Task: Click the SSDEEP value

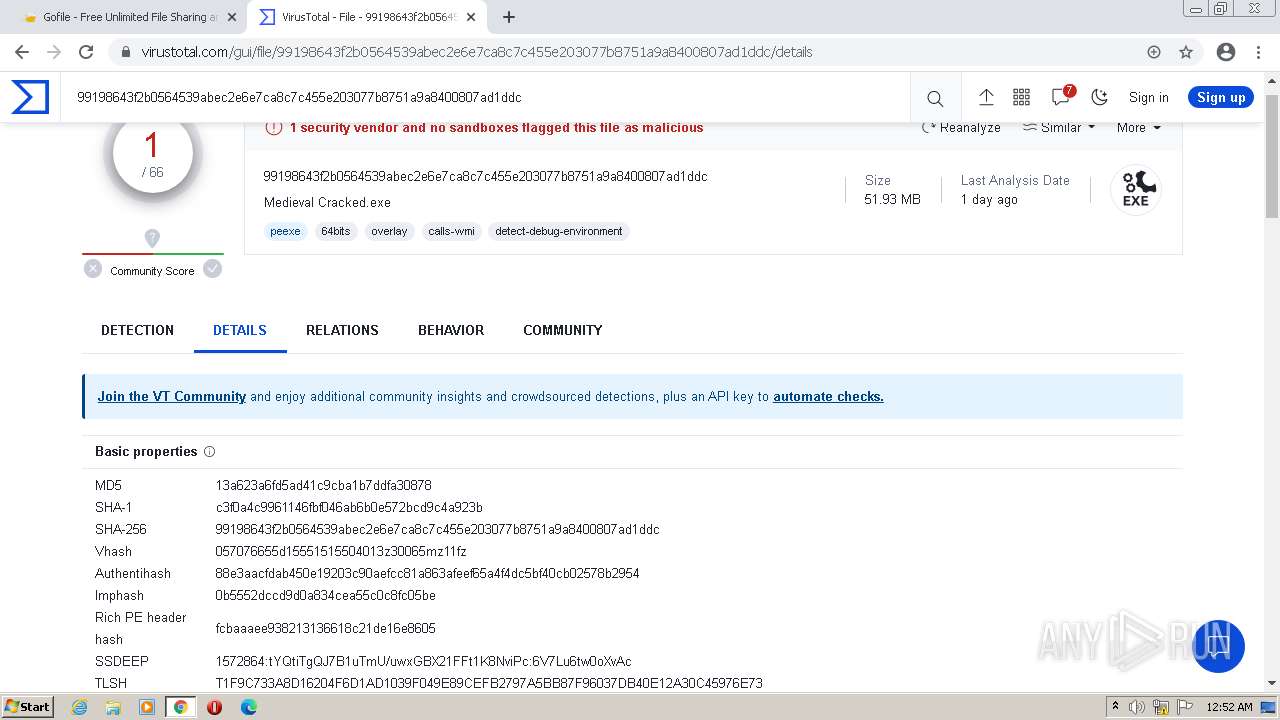Action: (423, 661)
